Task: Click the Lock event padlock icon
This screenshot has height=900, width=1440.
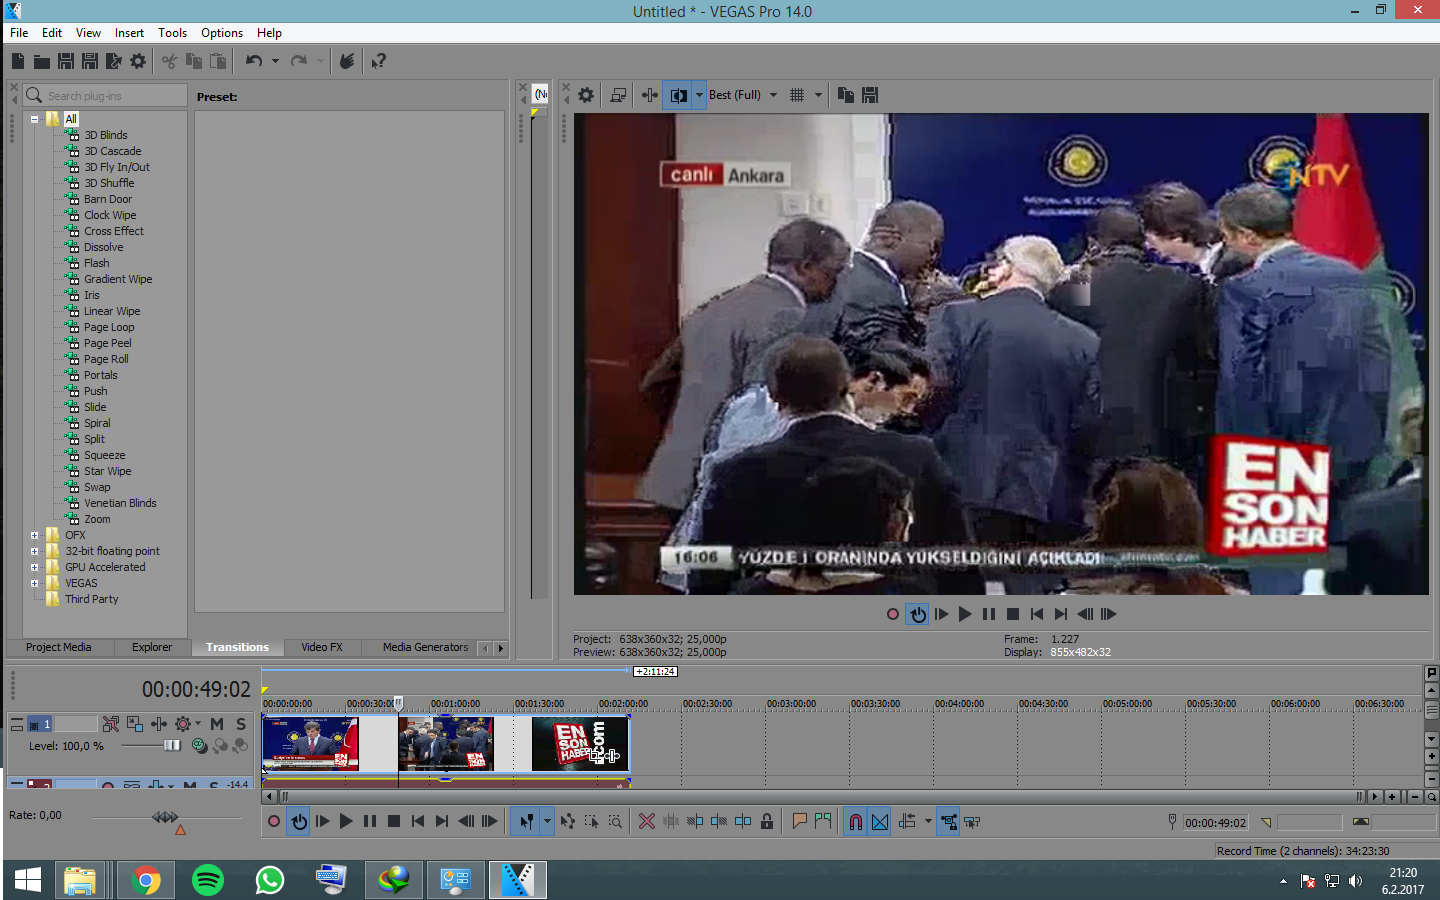Action: (x=767, y=821)
